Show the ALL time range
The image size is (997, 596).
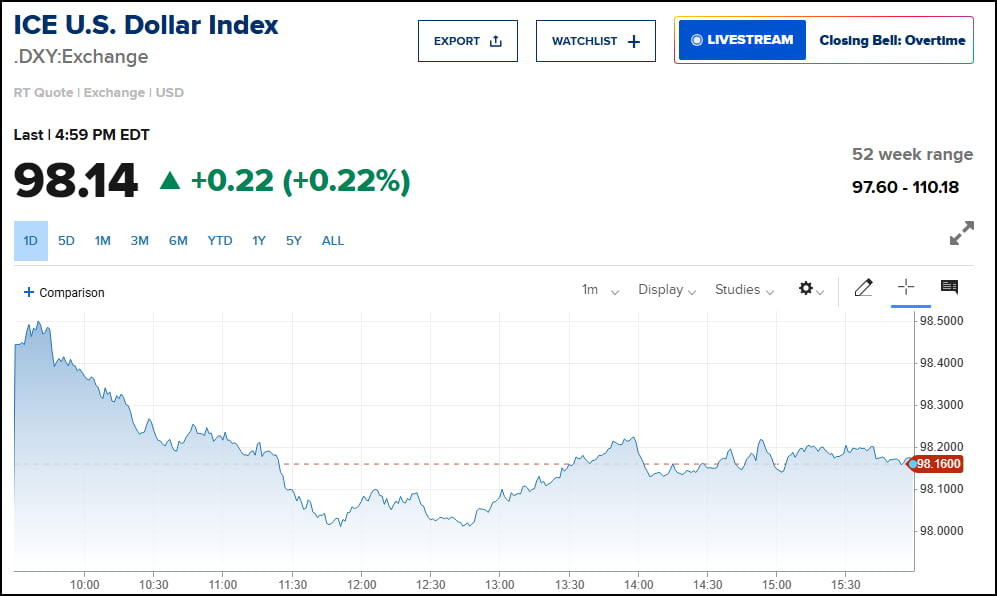click(333, 240)
